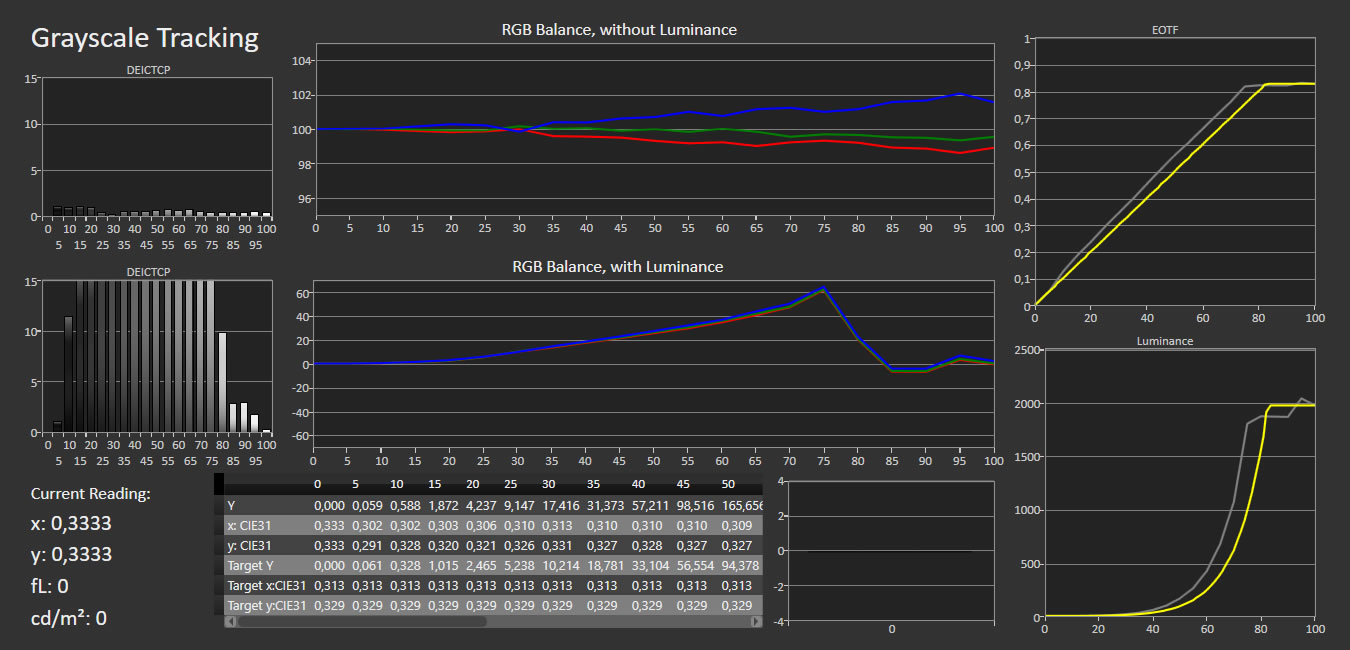1350x650 pixels.
Task: Click the top-left black corner cell of table
Action: pyautogui.click(x=219, y=485)
